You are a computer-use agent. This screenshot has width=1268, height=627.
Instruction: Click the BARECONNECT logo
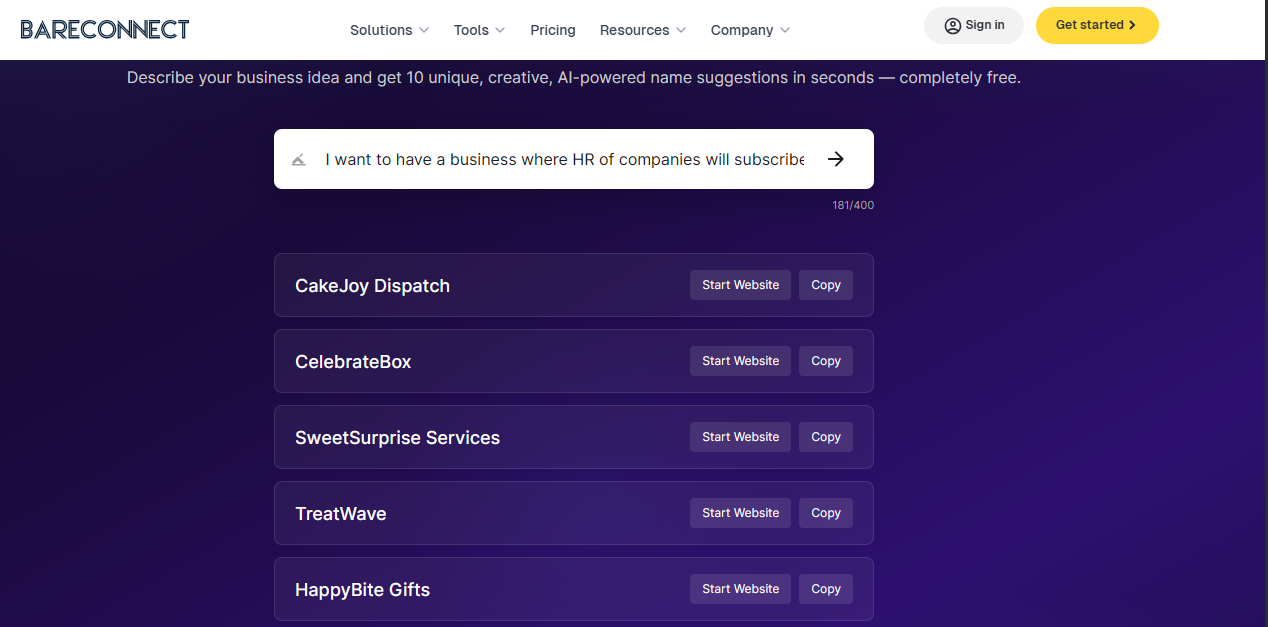[x=104, y=29]
